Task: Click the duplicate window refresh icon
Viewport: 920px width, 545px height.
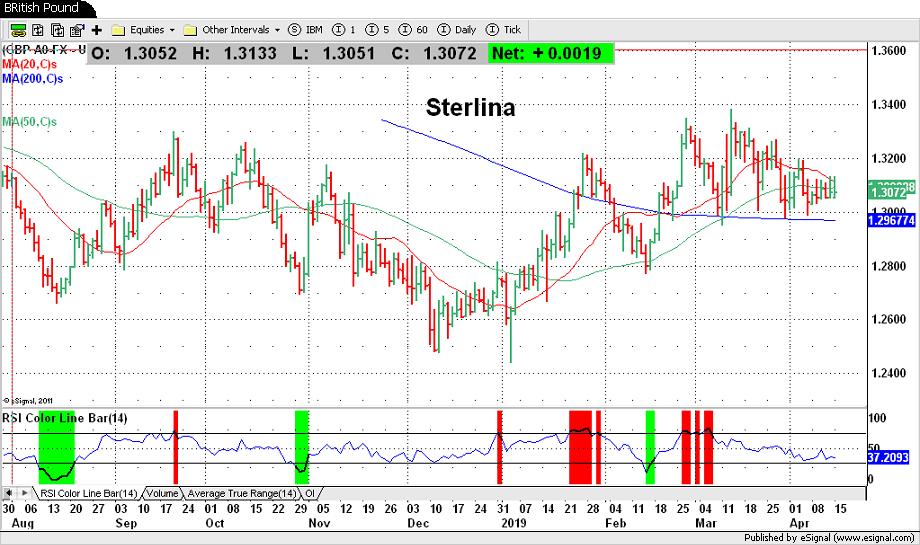Action: click(58, 30)
